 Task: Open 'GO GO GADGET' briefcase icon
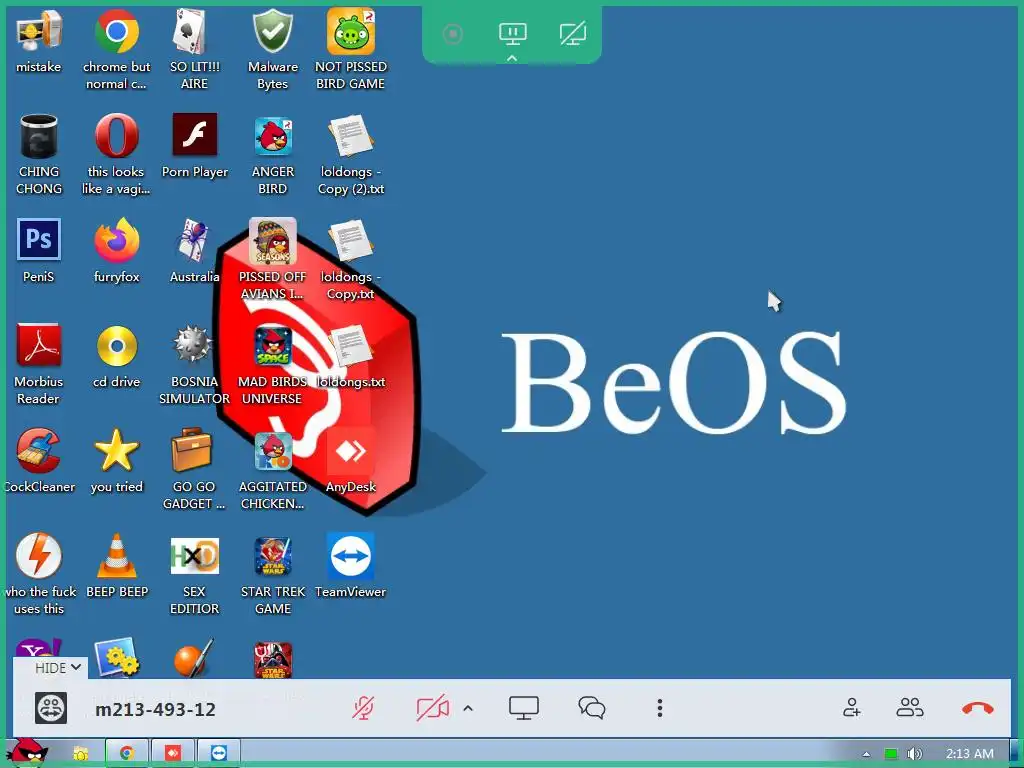(x=191, y=449)
